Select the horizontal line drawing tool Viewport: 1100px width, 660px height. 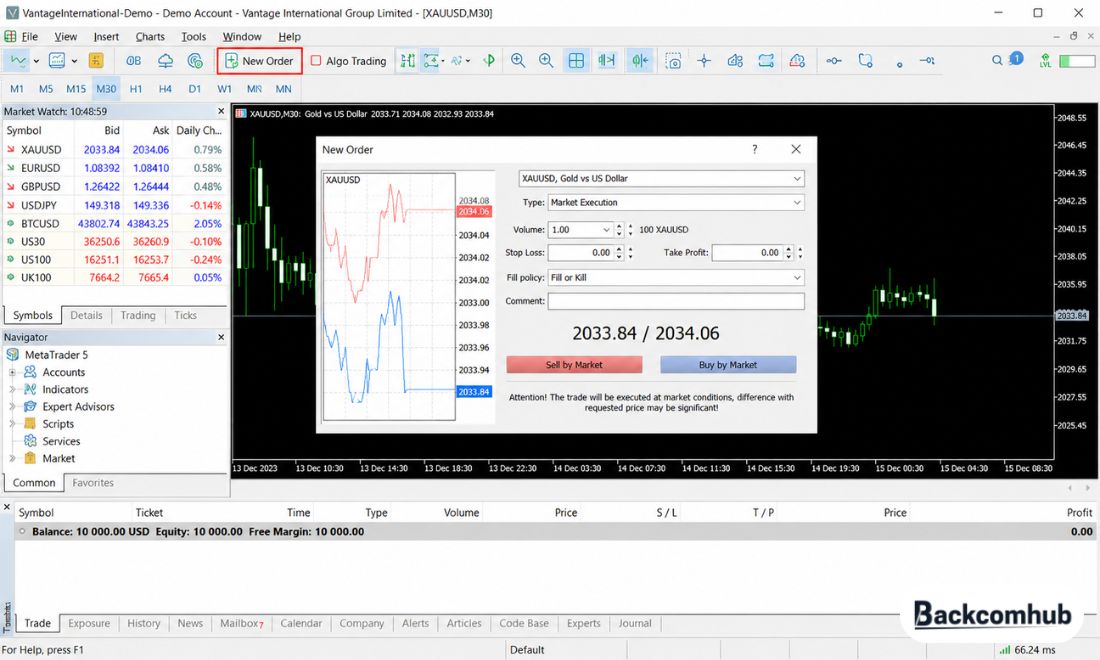pos(833,61)
